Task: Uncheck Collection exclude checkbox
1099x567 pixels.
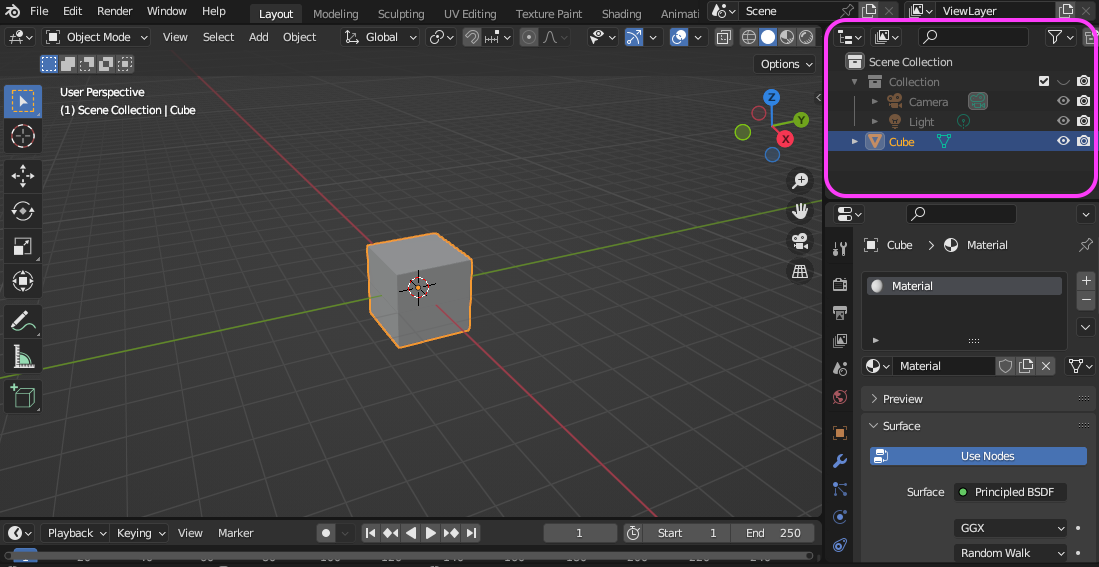Action: coord(1044,81)
